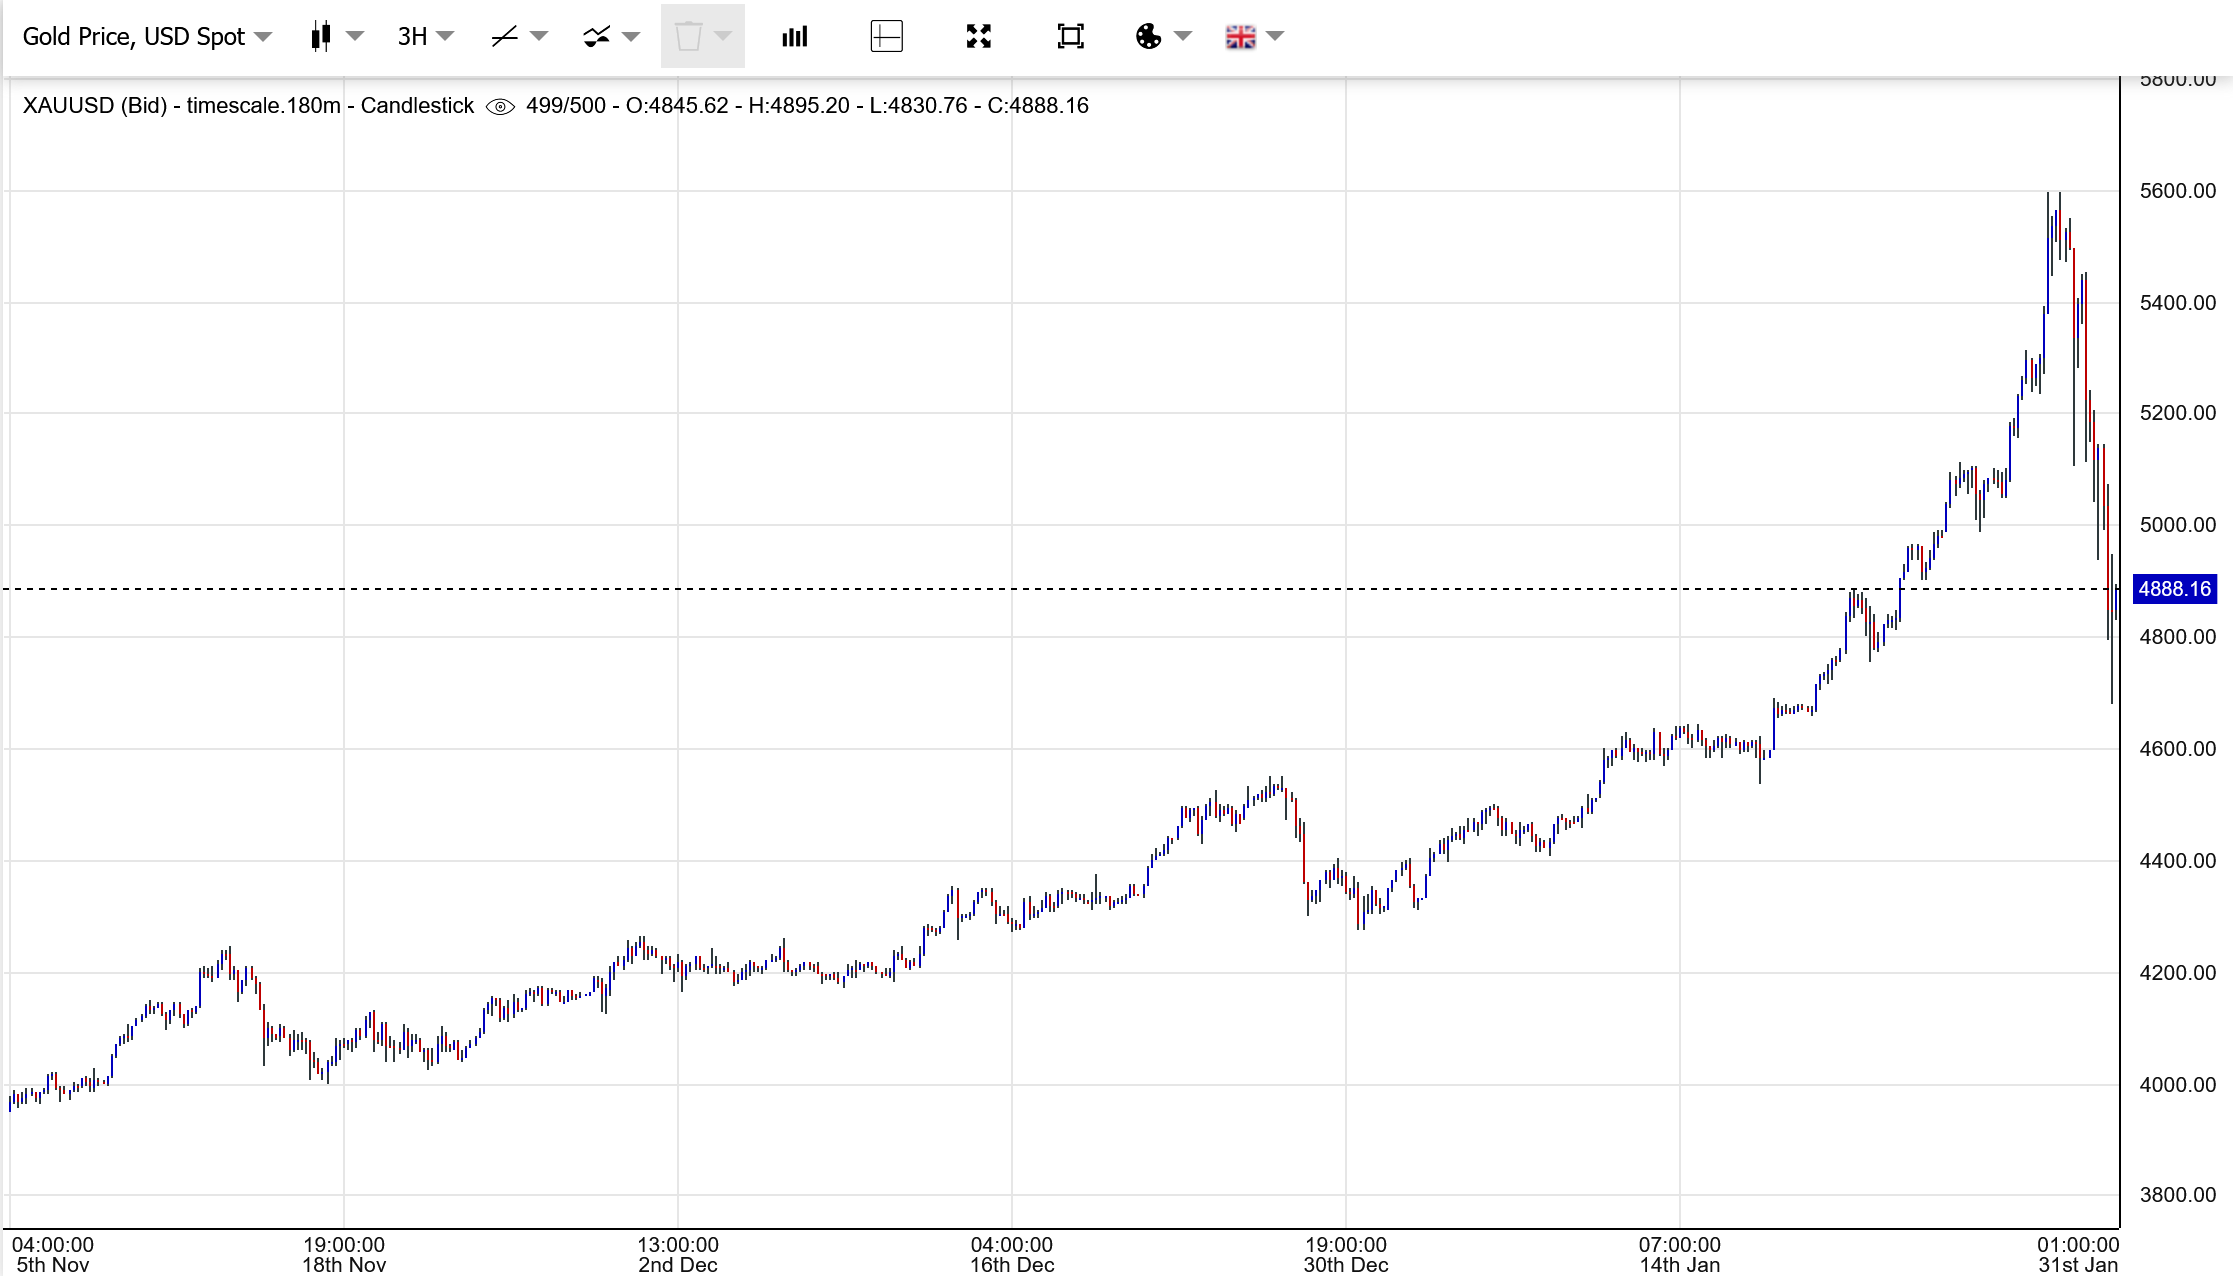
Task: Click the candlestick chart type icon
Action: point(321,37)
